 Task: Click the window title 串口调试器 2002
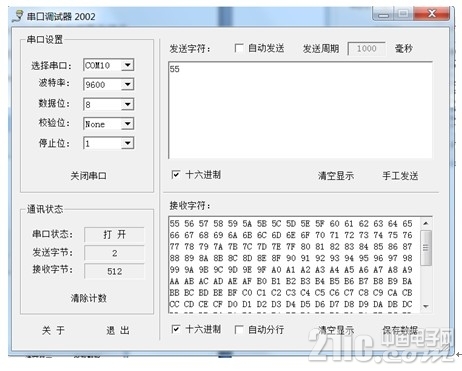coord(61,16)
